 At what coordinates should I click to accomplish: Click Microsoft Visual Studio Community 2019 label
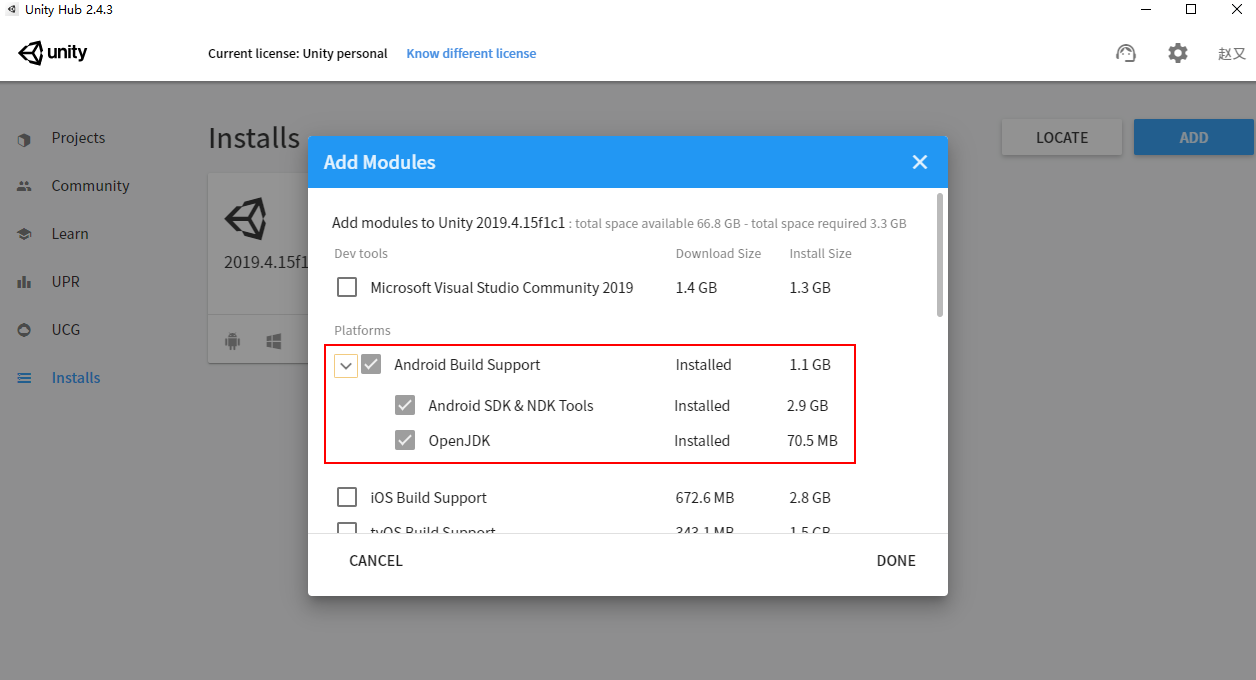502,288
